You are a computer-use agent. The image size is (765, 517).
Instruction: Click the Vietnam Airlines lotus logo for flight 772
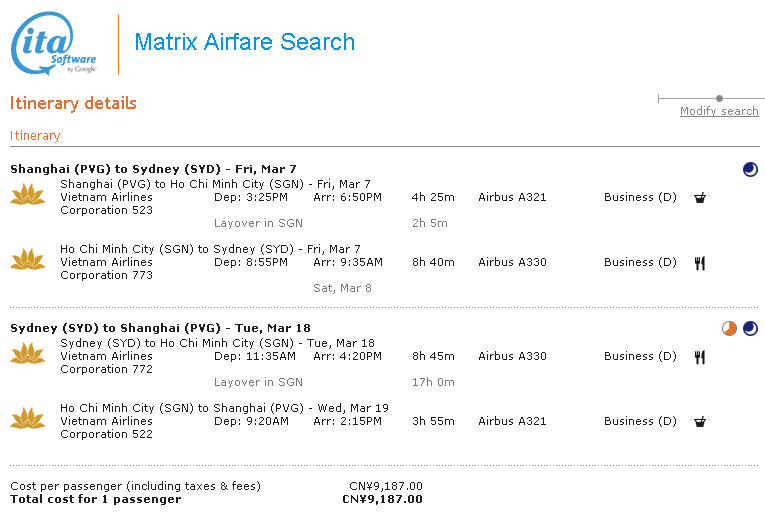28,353
